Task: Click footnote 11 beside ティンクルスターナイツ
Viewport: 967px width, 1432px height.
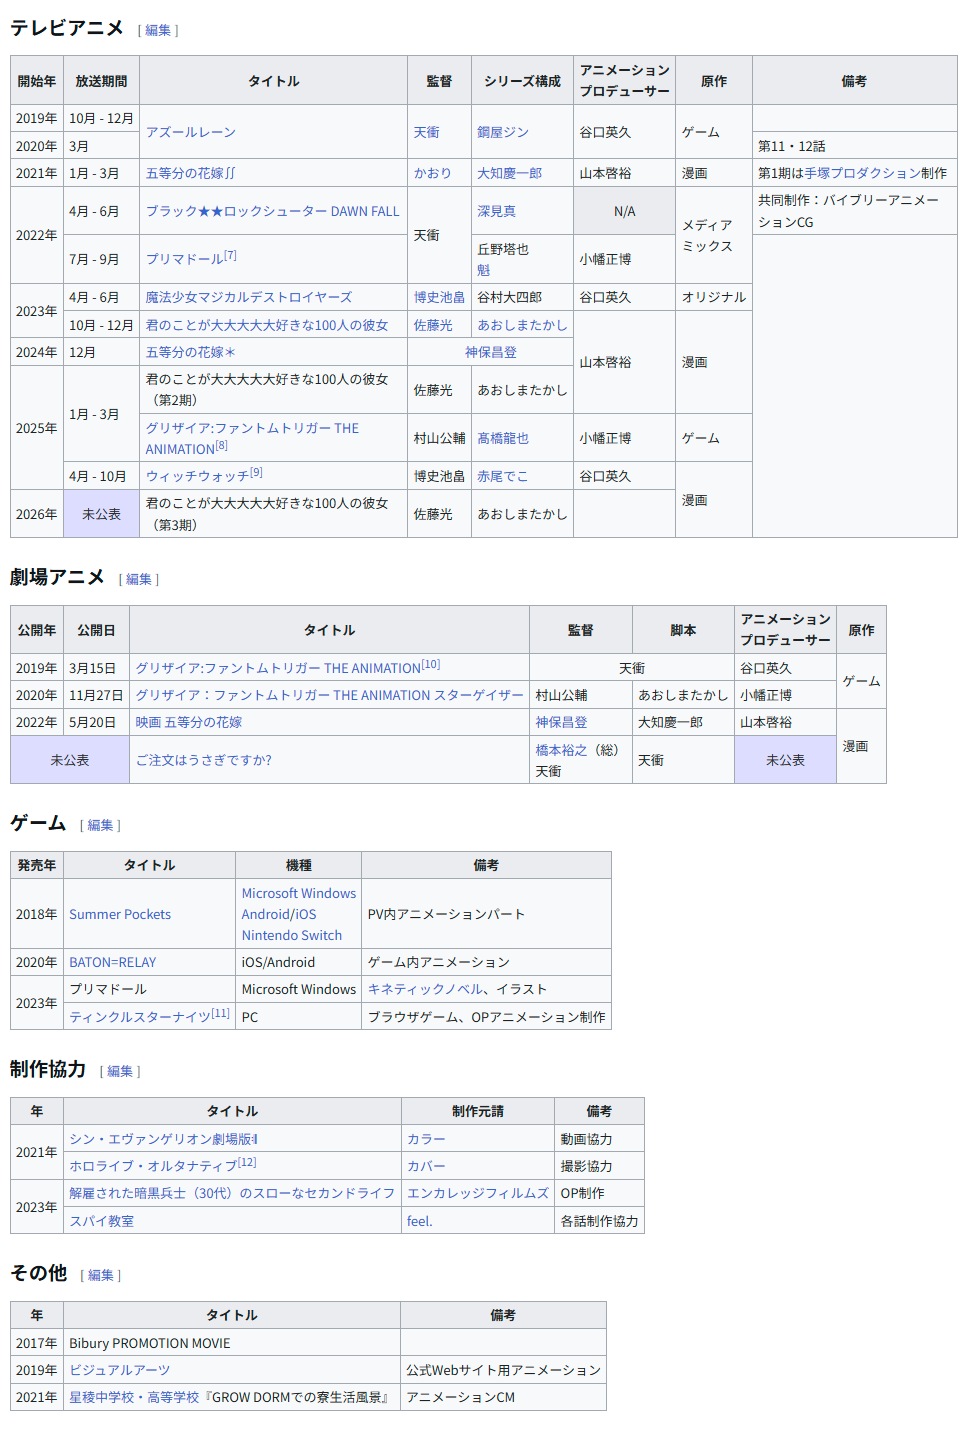Action: [221, 1014]
